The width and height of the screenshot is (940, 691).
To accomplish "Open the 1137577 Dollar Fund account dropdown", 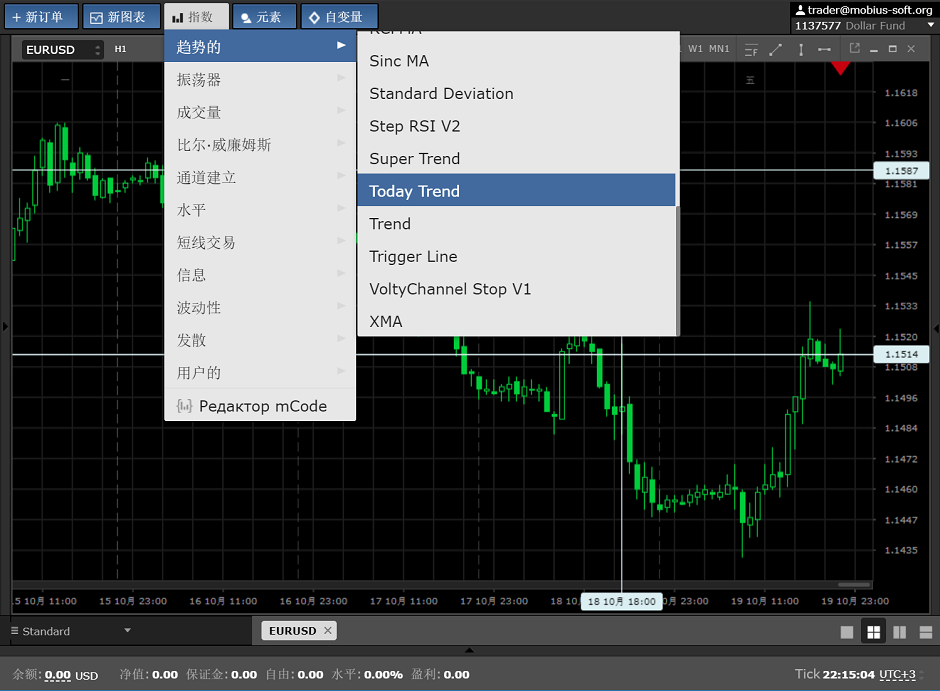I will point(864,26).
